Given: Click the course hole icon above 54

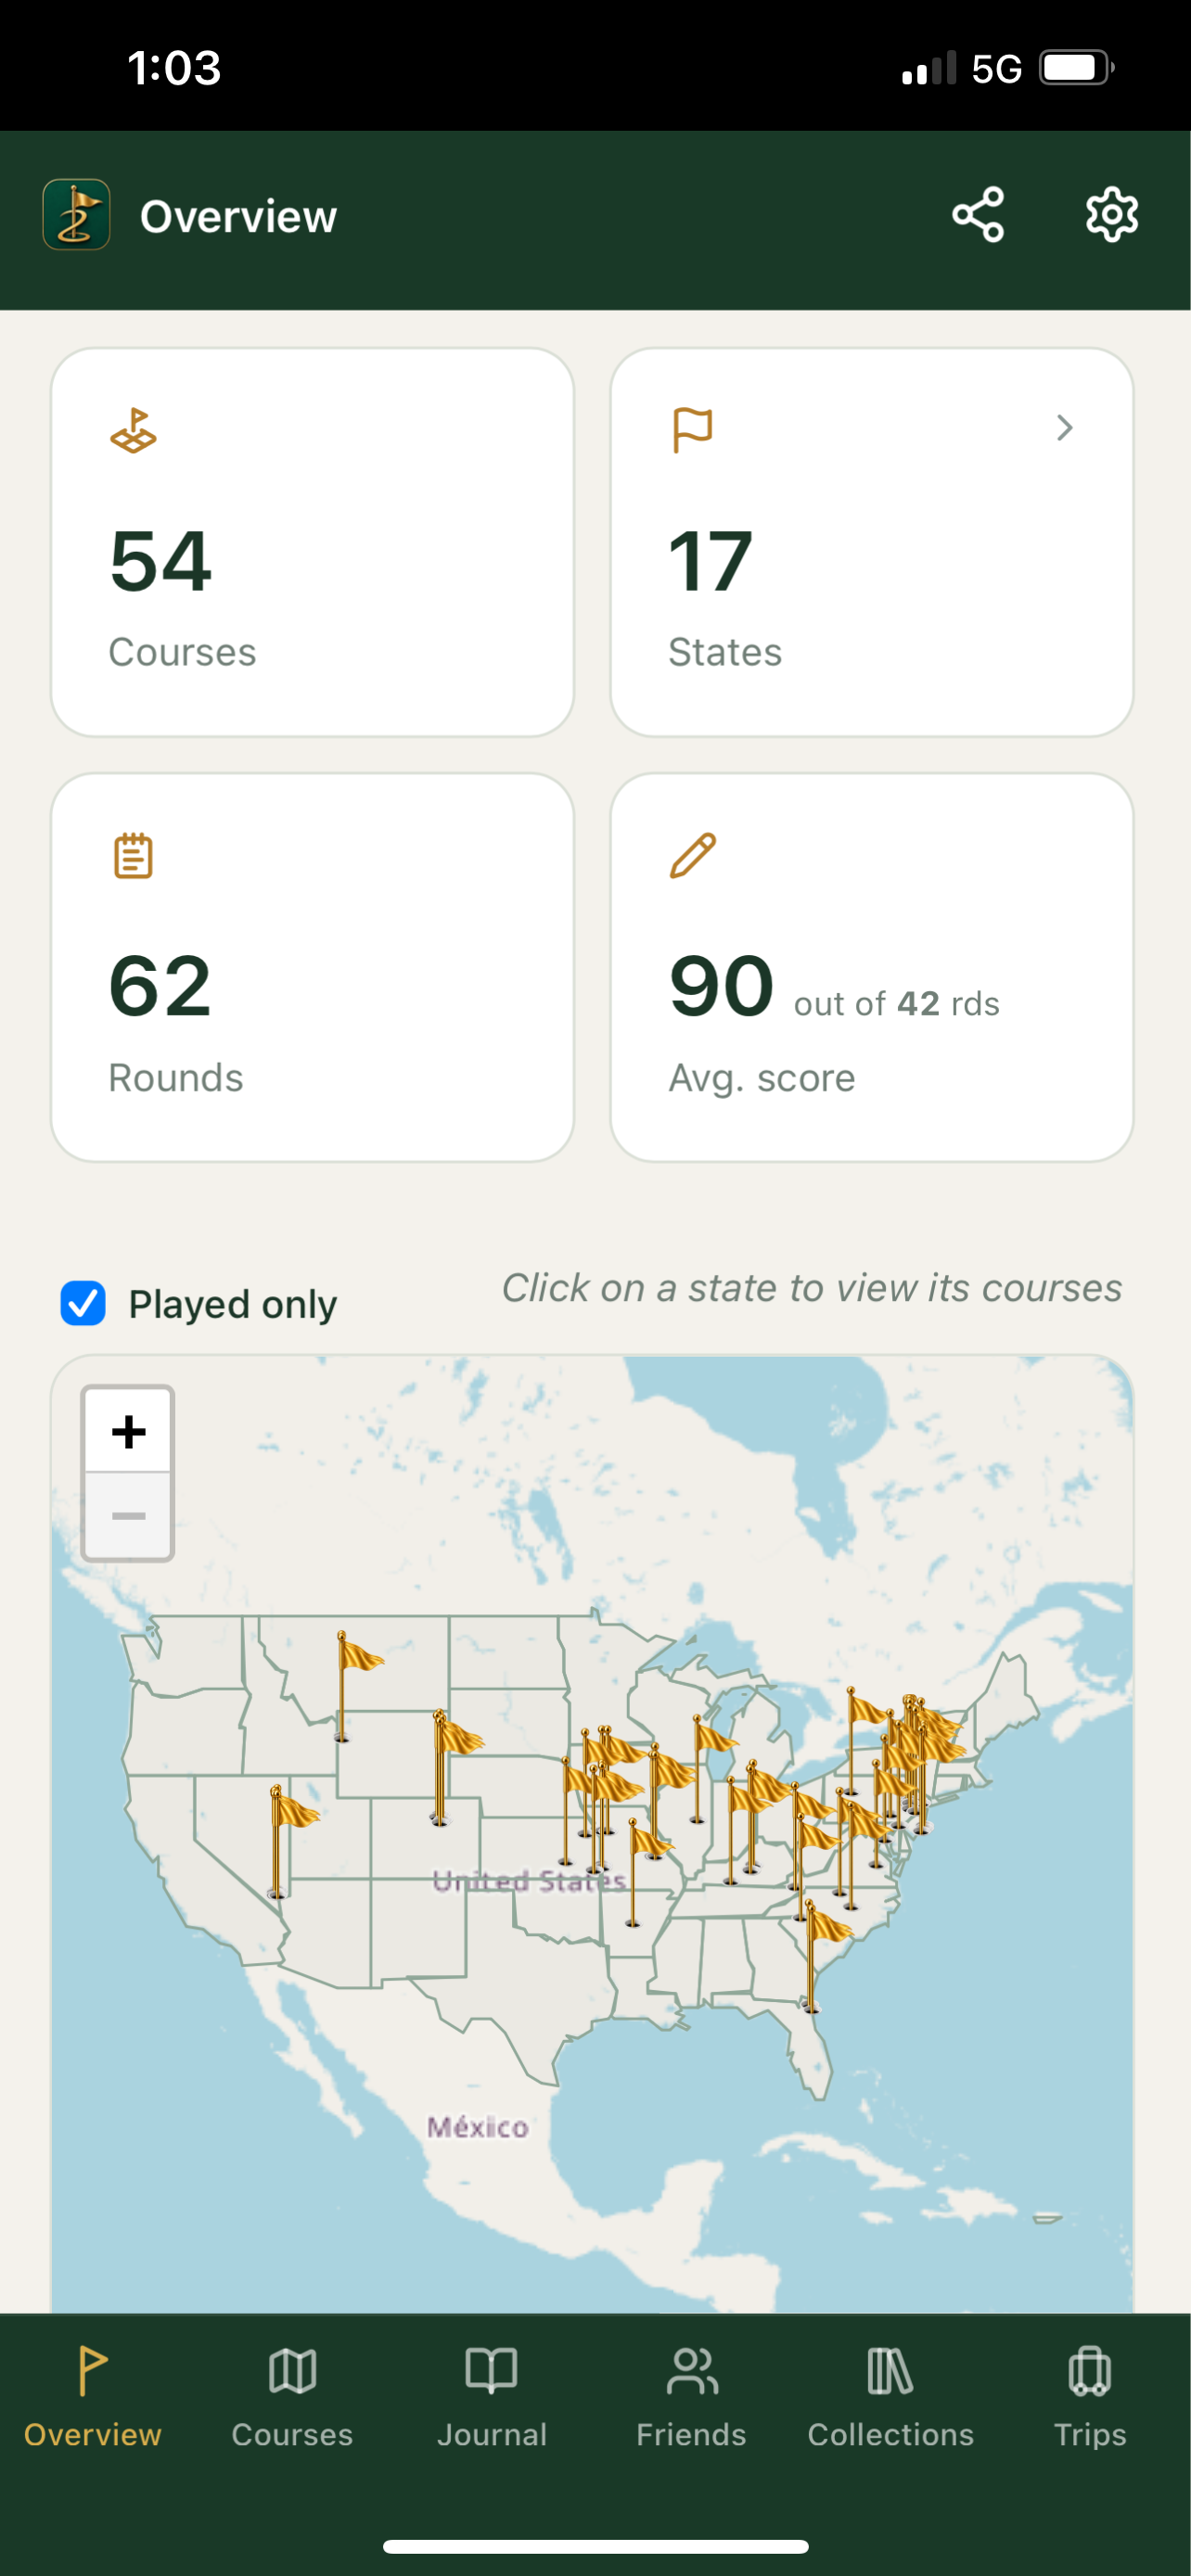Looking at the screenshot, I should [133, 430].
